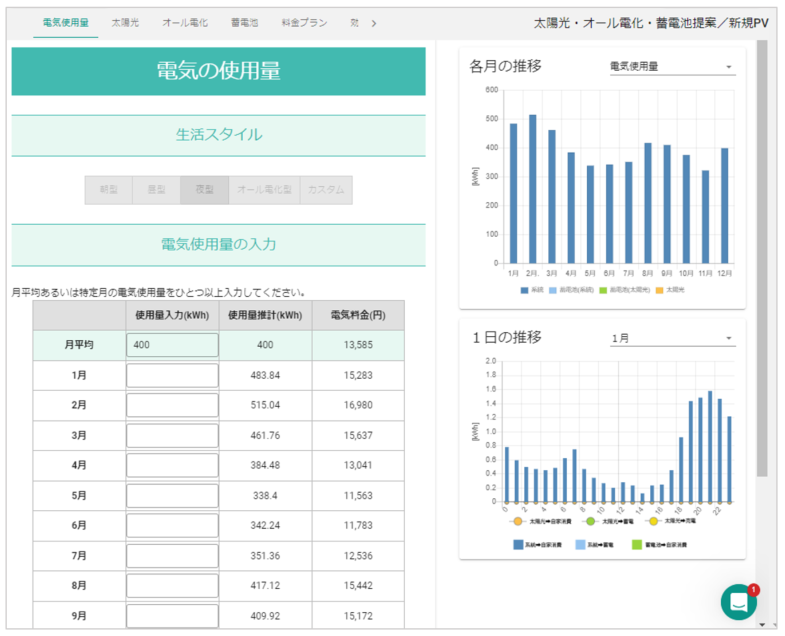Toggle the 蓄電池(系統) legend swatch in monthly chart
Image resolution: width=785 pixels, height=636 pixels.
pos(553,290)
